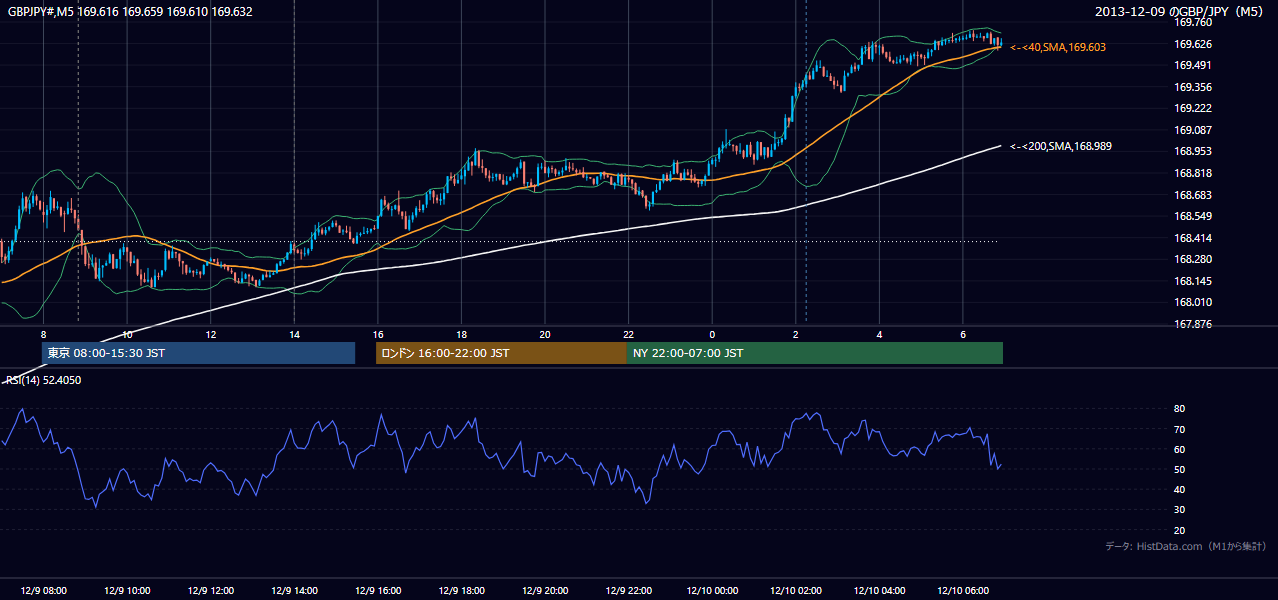Click the 12/9 20:00 time axis label
This screenshot has height=600, width=1278.
coord(545,591)
